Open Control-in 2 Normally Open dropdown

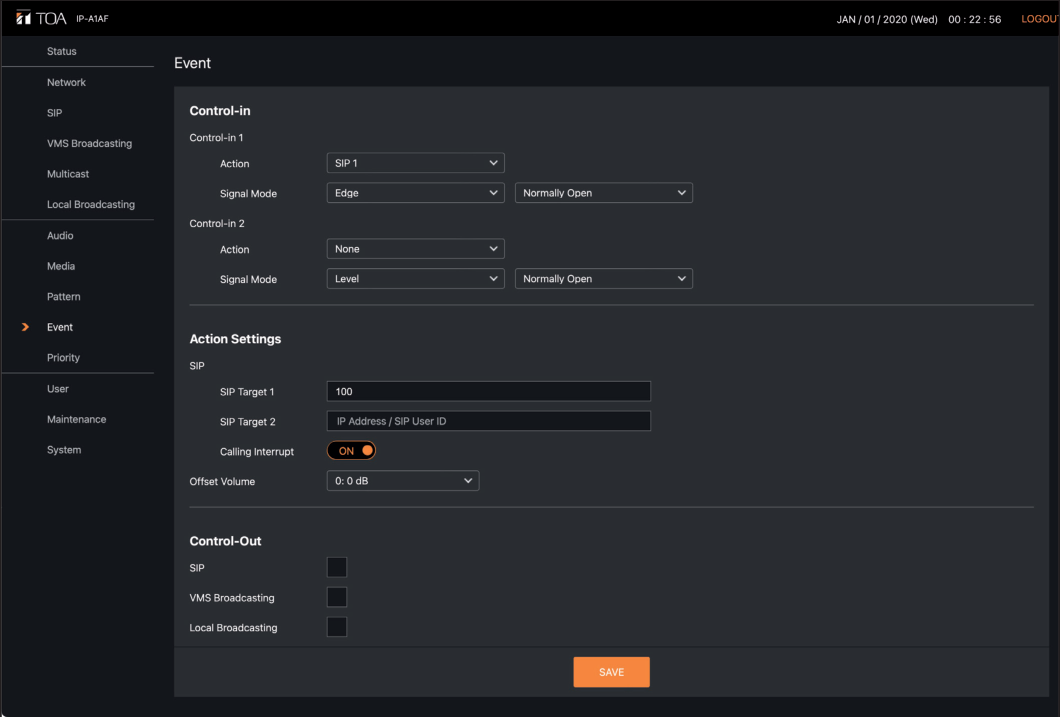[603, 279]
